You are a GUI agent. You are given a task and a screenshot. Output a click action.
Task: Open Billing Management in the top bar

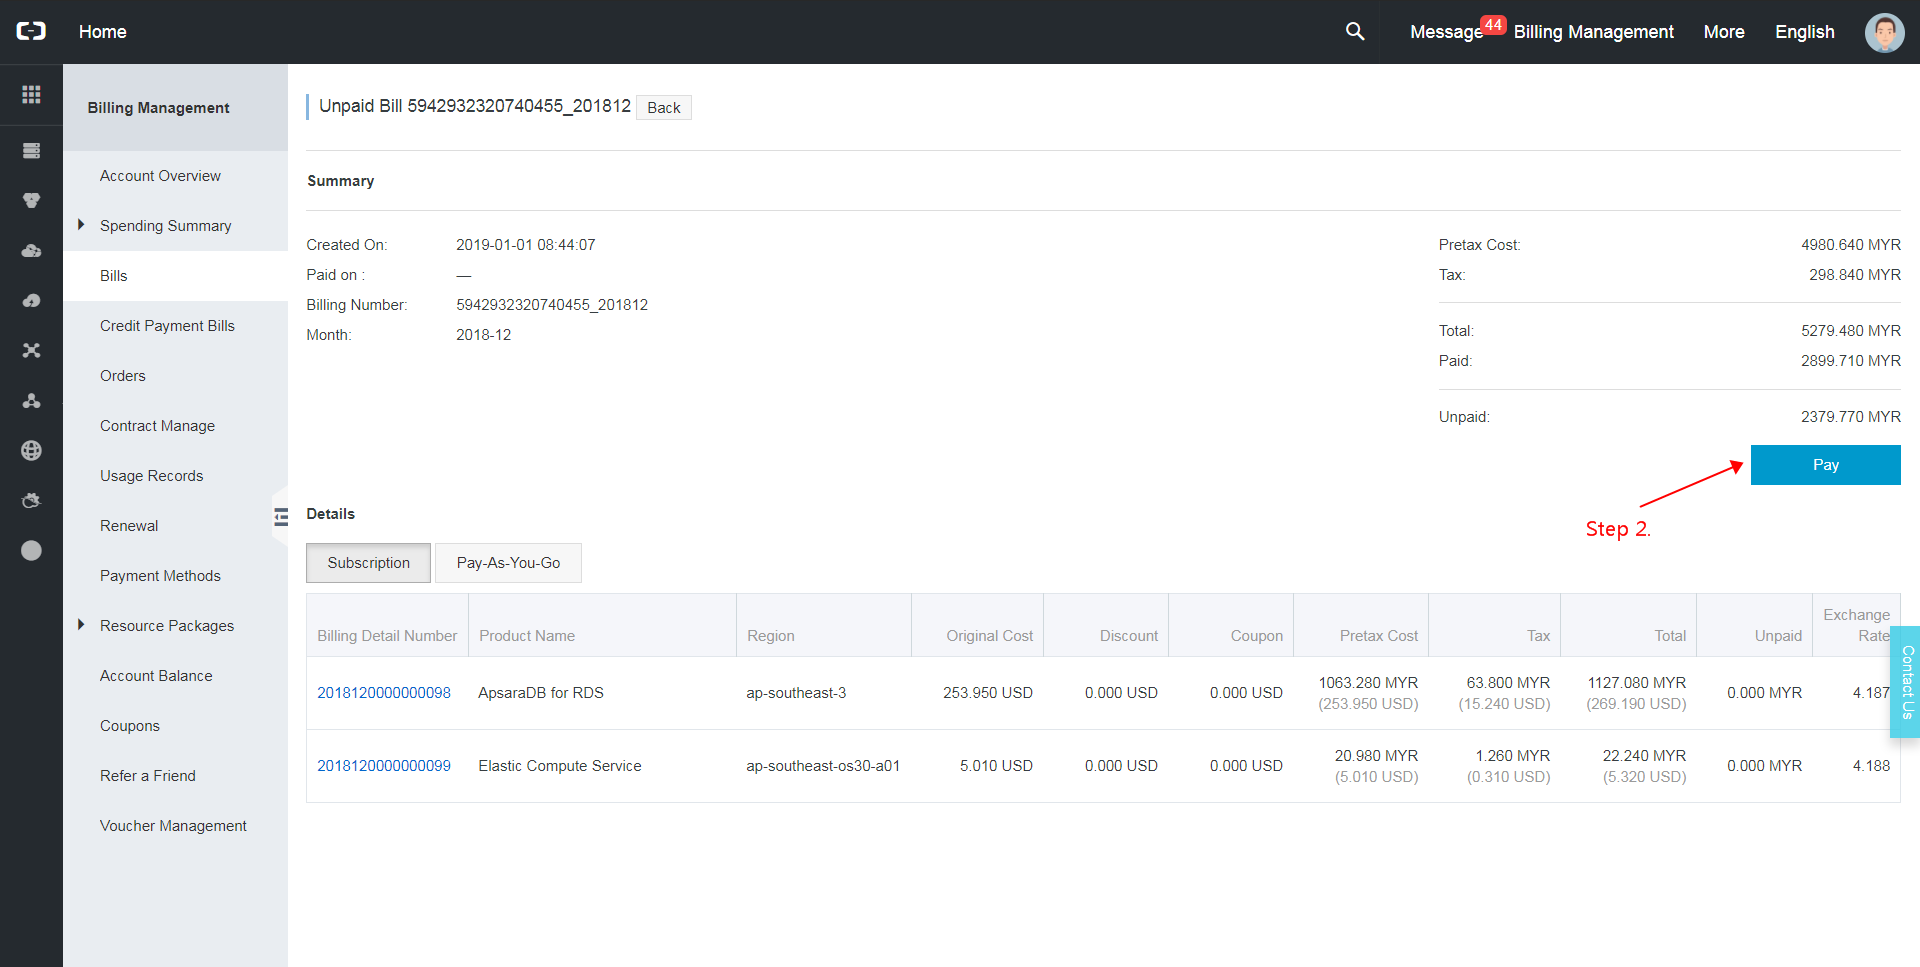1593,31
